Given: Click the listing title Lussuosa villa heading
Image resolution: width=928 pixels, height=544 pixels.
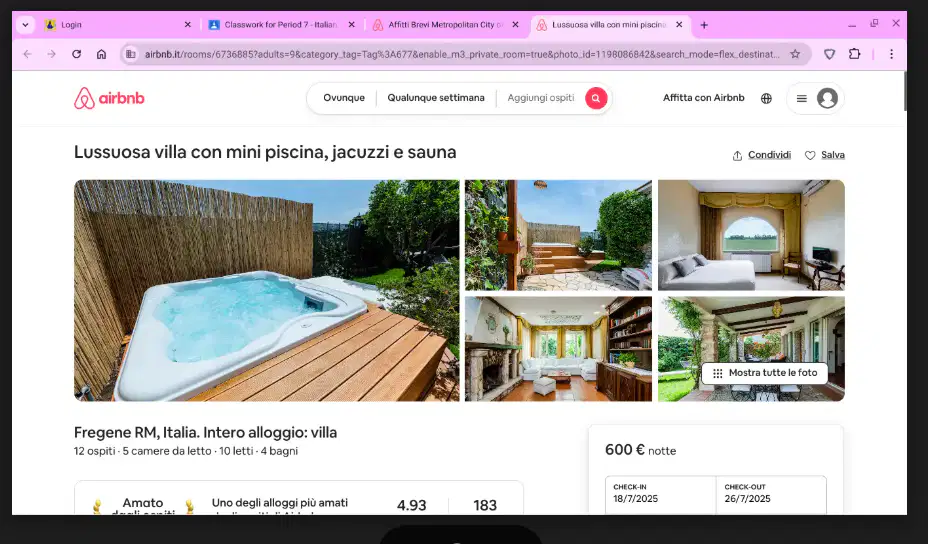Looking at the screenshot, I should [265, 152].
